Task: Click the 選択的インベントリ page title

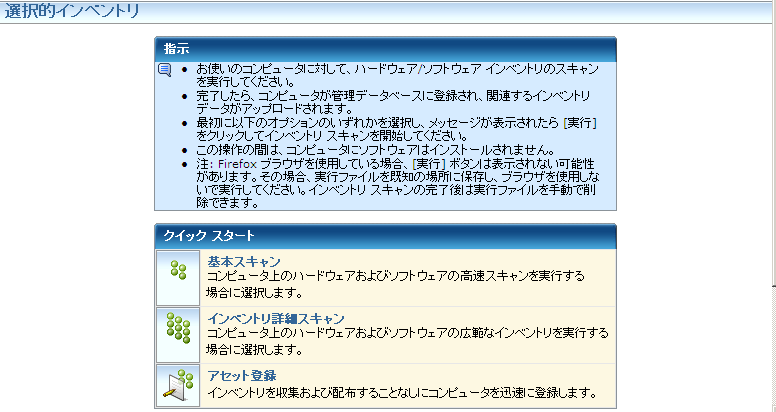Action: [72, 11]
